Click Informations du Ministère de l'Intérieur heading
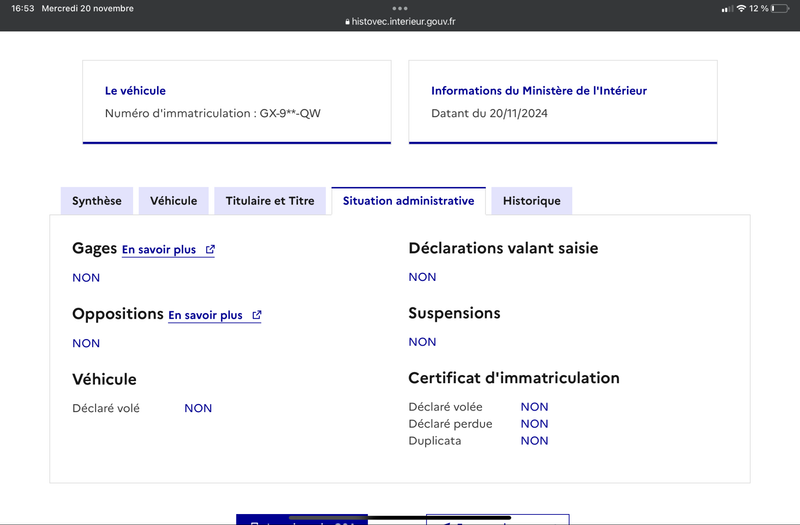 coord(539,91)
